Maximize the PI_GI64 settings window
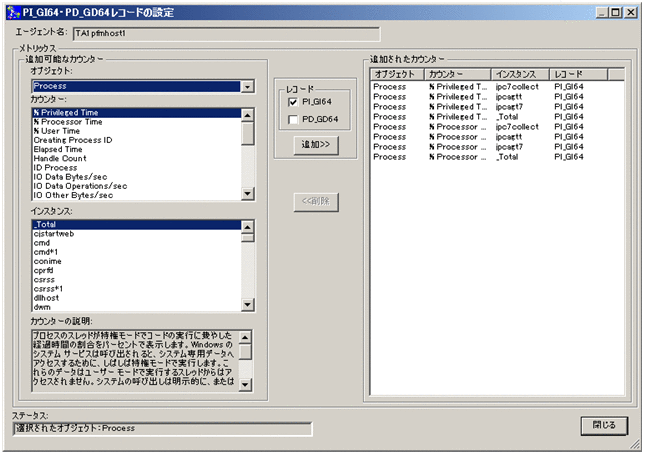The width and height of the screenshot is (645, 455). pos(616,13)
